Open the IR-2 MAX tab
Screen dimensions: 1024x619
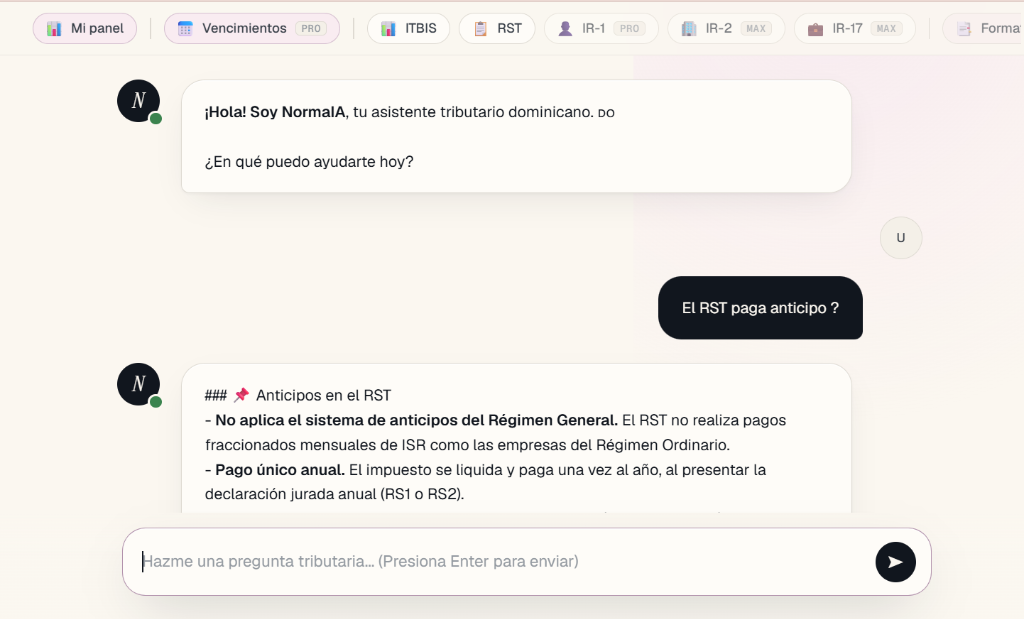click(x=726, y=29)
